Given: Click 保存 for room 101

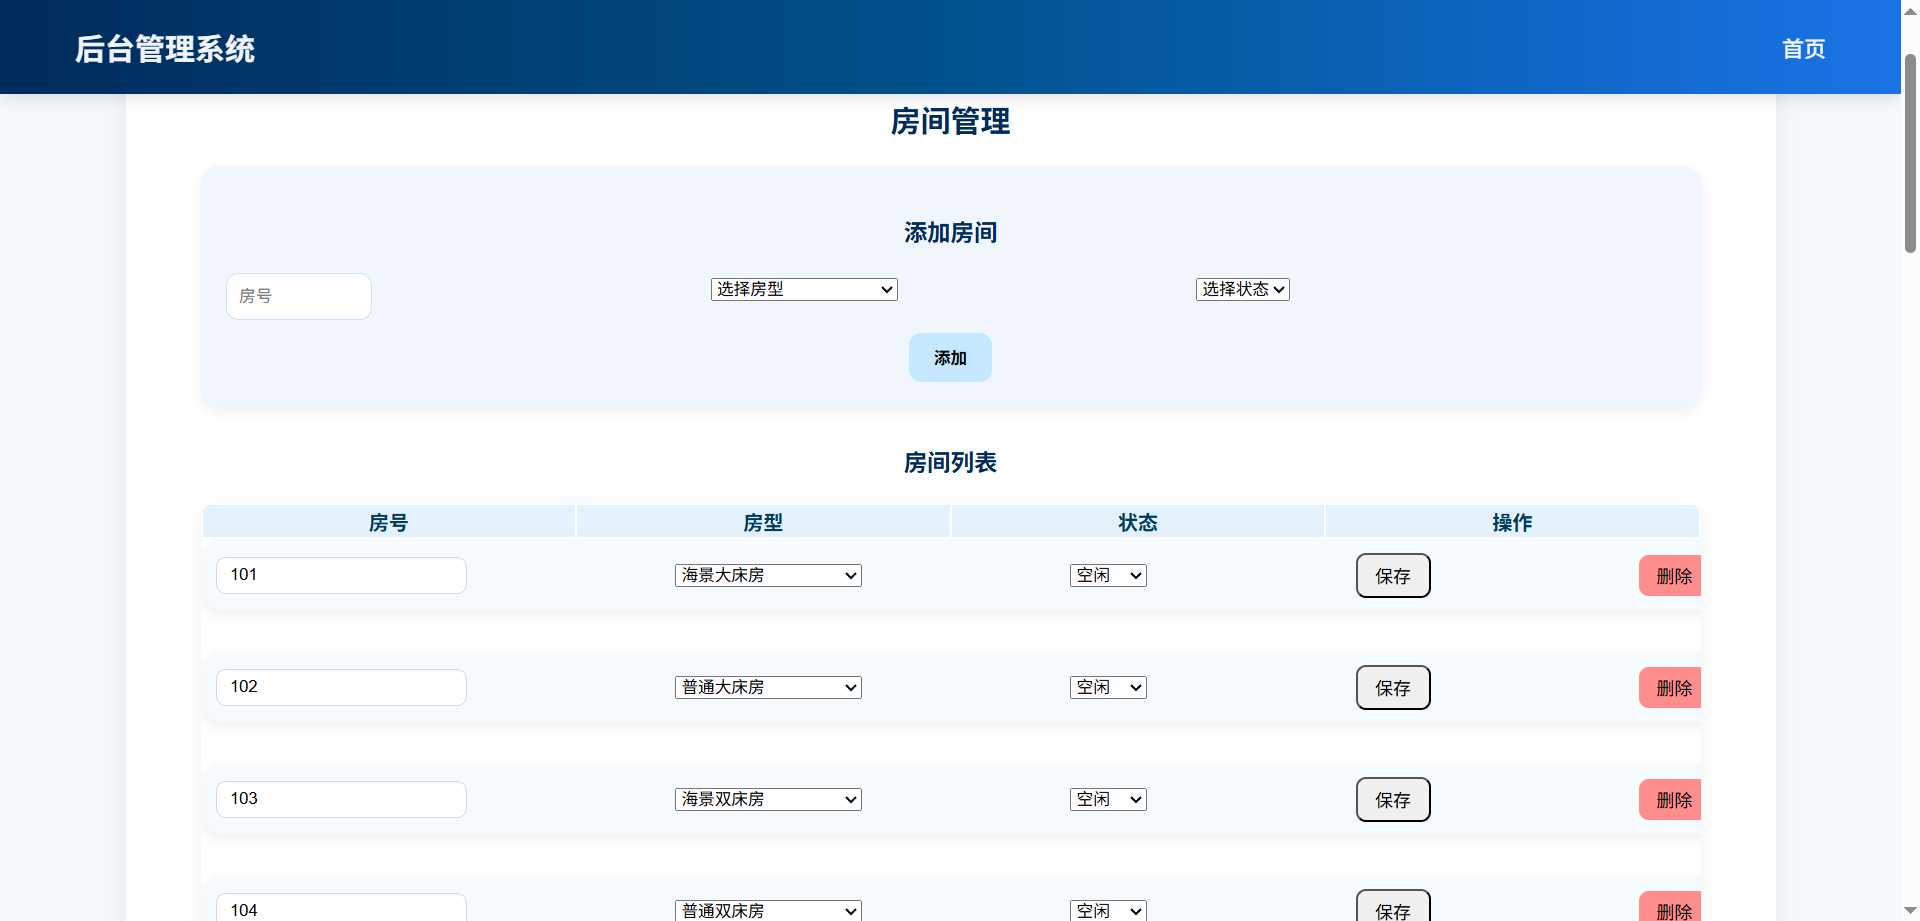Looking at the screenshot, I should pos(1392,575).
